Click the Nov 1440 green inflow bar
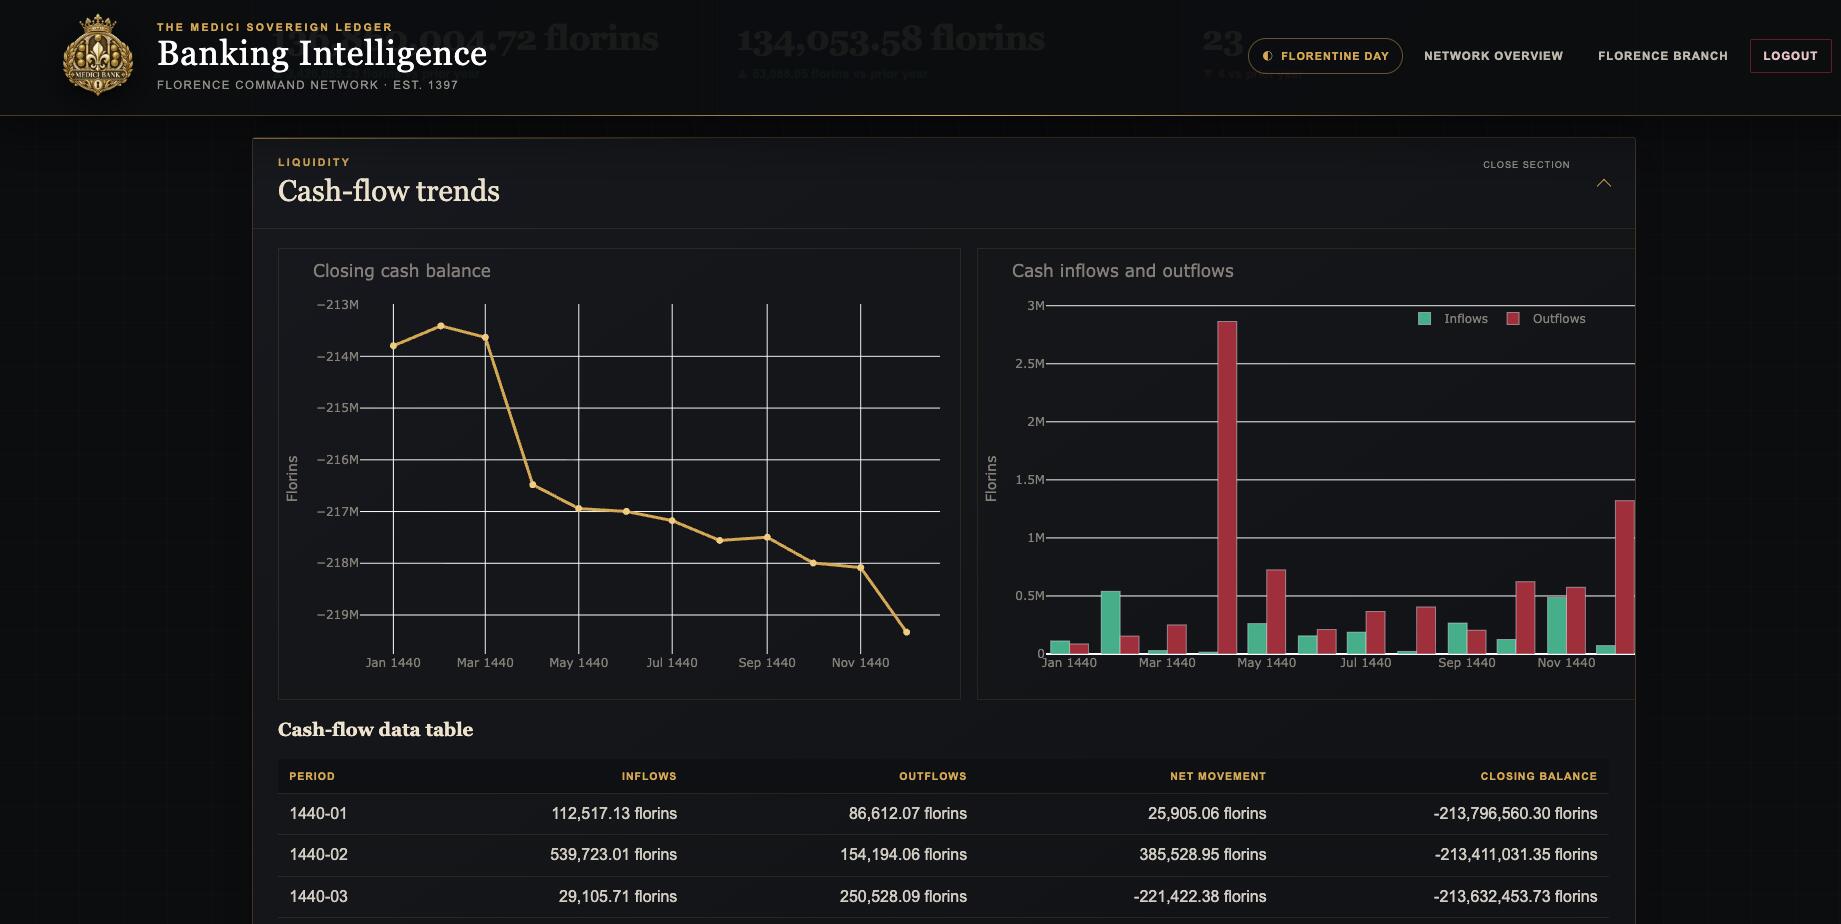 [x=1556, y=625]
